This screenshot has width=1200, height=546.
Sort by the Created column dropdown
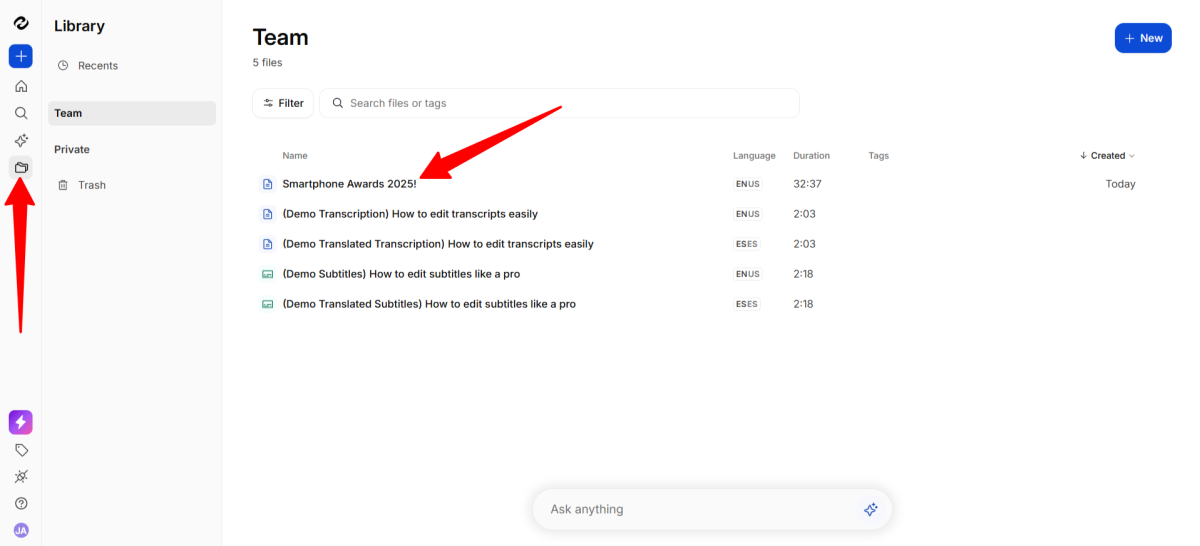[1108, 156]
